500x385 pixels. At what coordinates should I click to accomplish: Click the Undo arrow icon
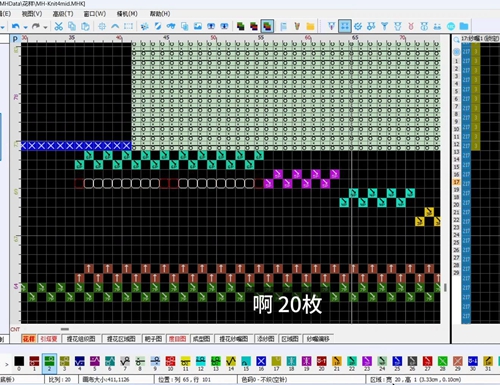pyautogui.click(x=15, y=26)
